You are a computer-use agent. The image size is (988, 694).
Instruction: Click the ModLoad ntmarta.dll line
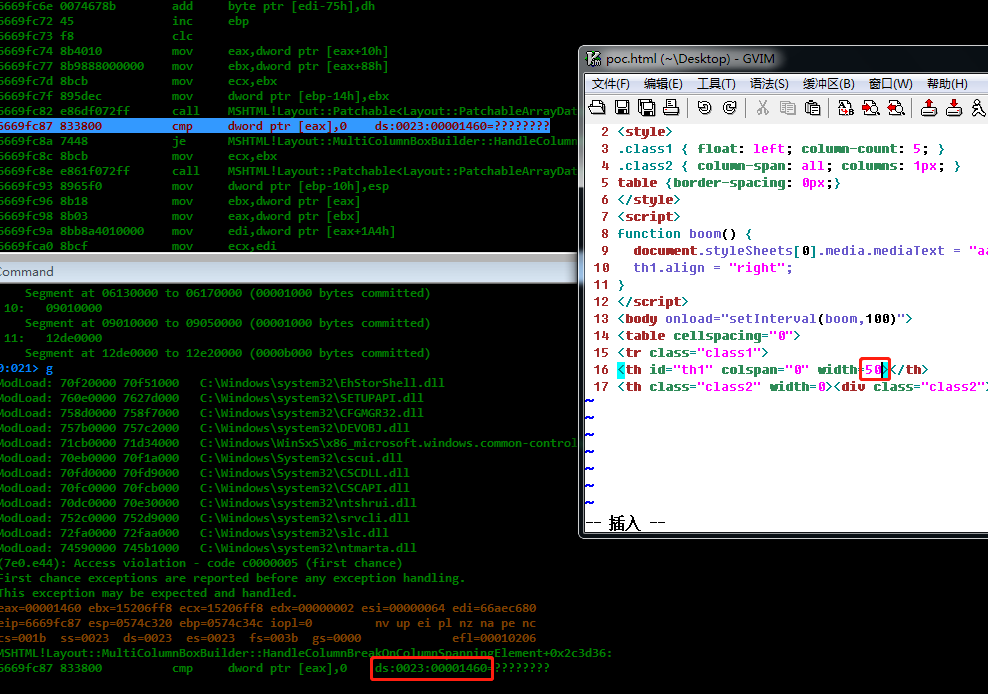[208, 548]
